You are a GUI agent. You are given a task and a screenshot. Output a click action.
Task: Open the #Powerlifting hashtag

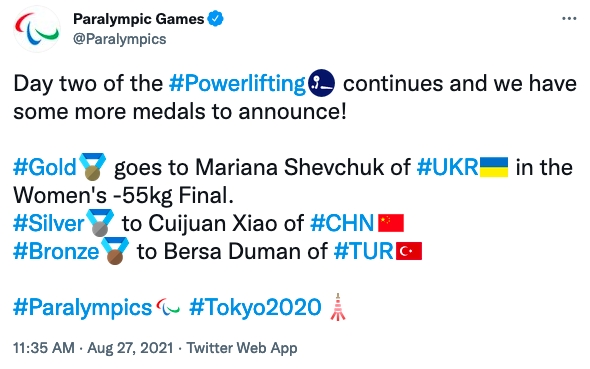237,84
